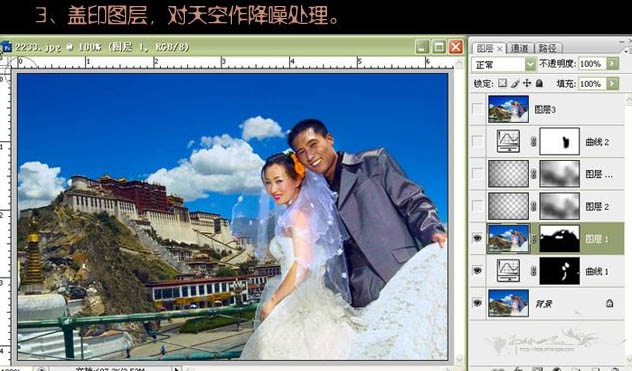Hide the 曲线 1 layer eye icon
This screenshot has height=371, width=632.
click(478, 270)
